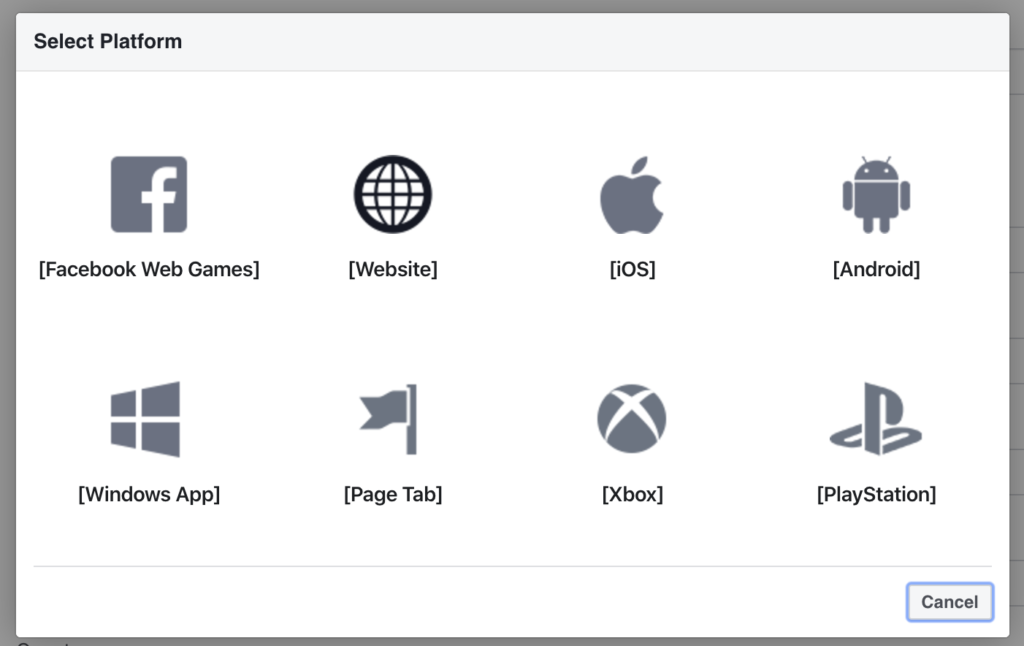1024x646 pixels.
Task: Select the Page Tab flag icon
Action: pos(389,419)
